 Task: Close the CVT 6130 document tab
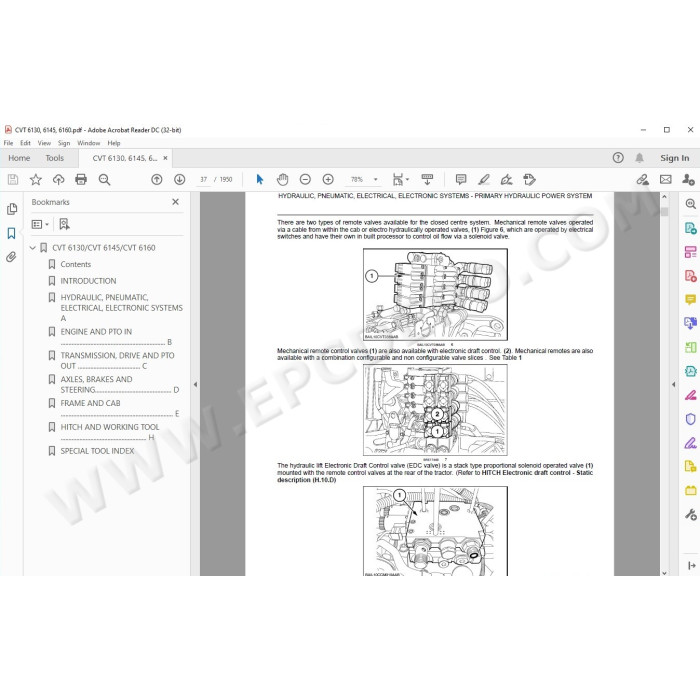pos(165,158)
